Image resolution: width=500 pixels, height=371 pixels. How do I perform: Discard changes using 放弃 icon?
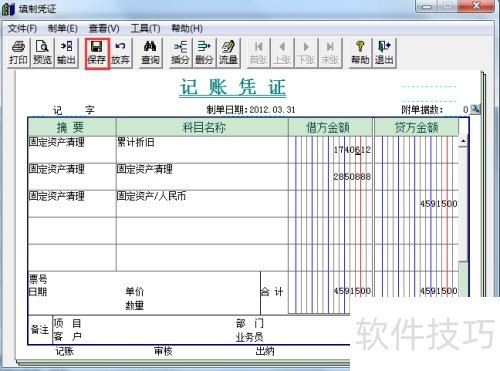click(120, 53)
